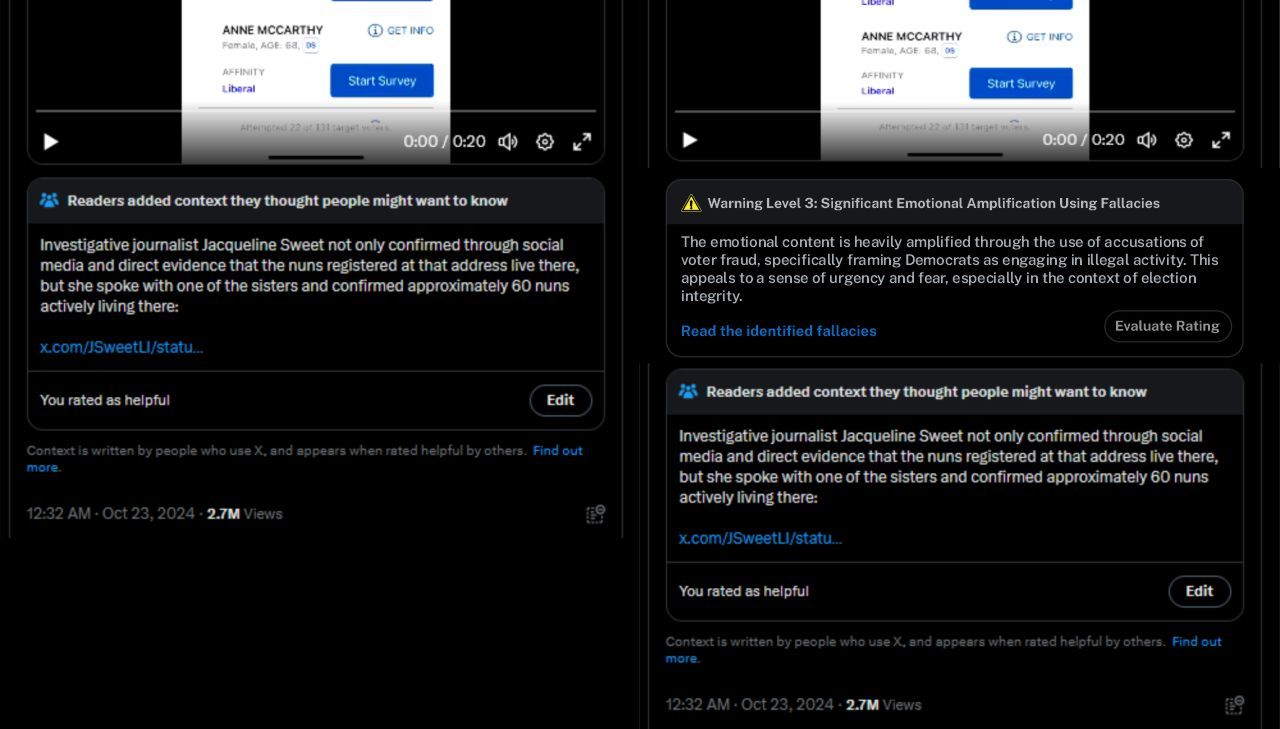Play the right post's video
Image resolution: width=1280 pixels, height=729 pixels.
[690, 140]
